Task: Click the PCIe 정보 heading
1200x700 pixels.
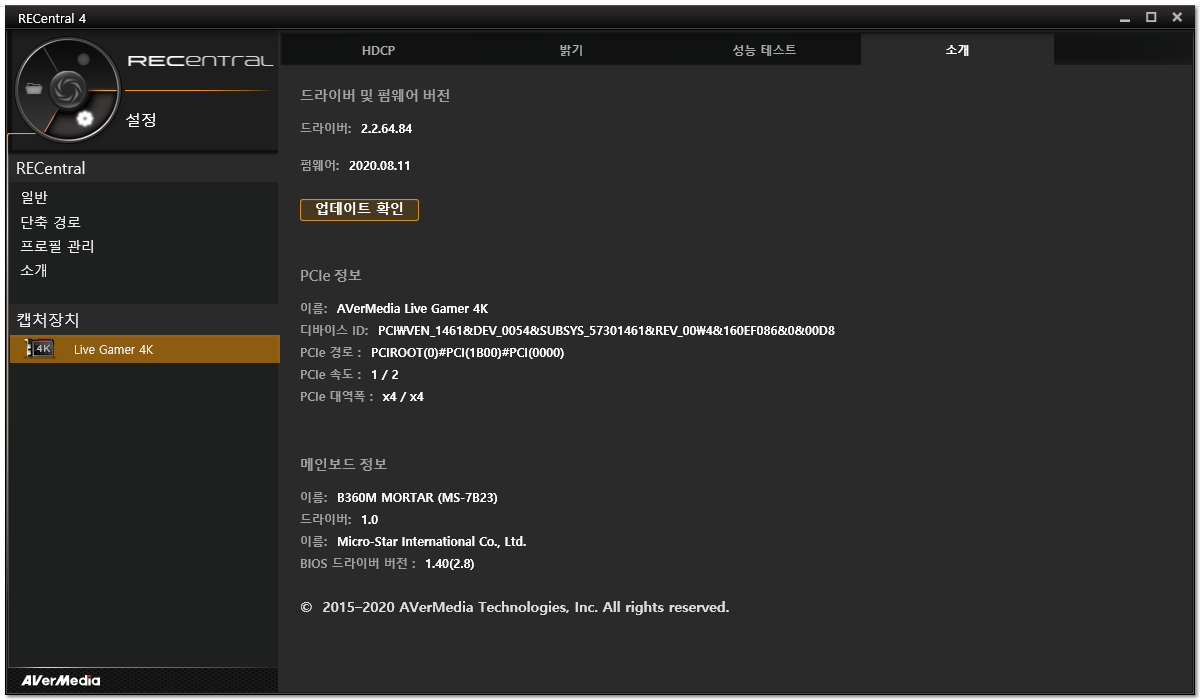Action: click(x=330, y=275)
